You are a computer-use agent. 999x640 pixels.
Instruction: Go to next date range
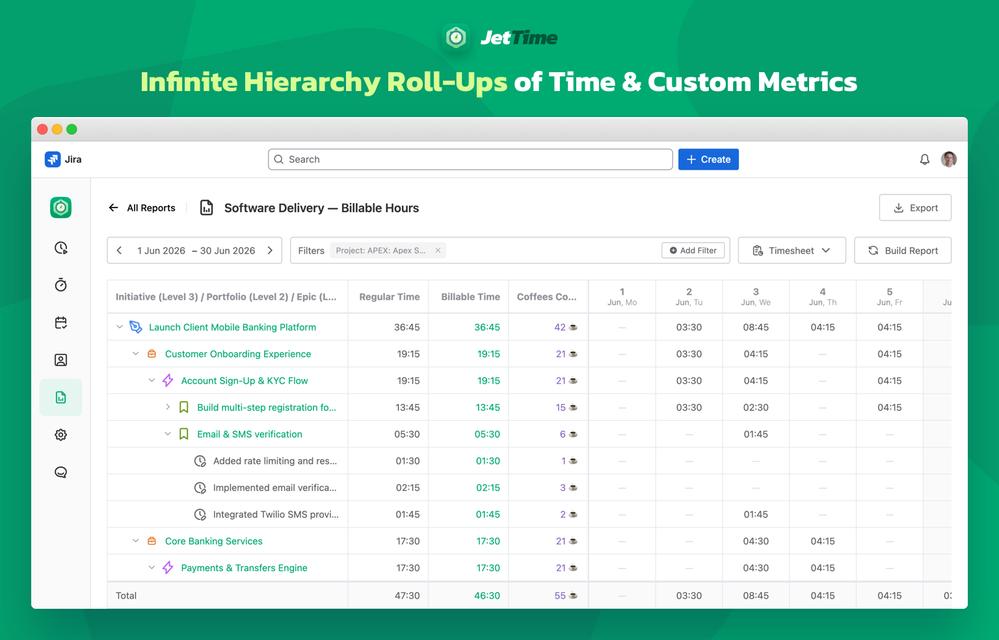pos(270,250)
